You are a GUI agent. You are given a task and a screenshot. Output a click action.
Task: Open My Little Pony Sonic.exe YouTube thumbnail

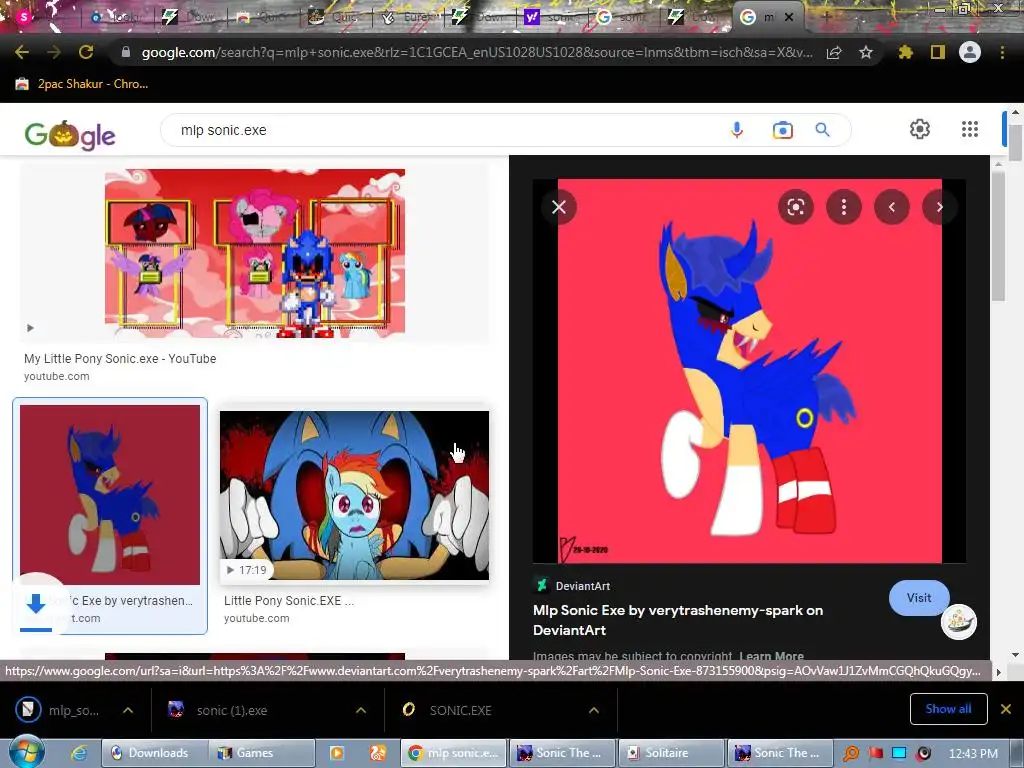click(255, 253)
